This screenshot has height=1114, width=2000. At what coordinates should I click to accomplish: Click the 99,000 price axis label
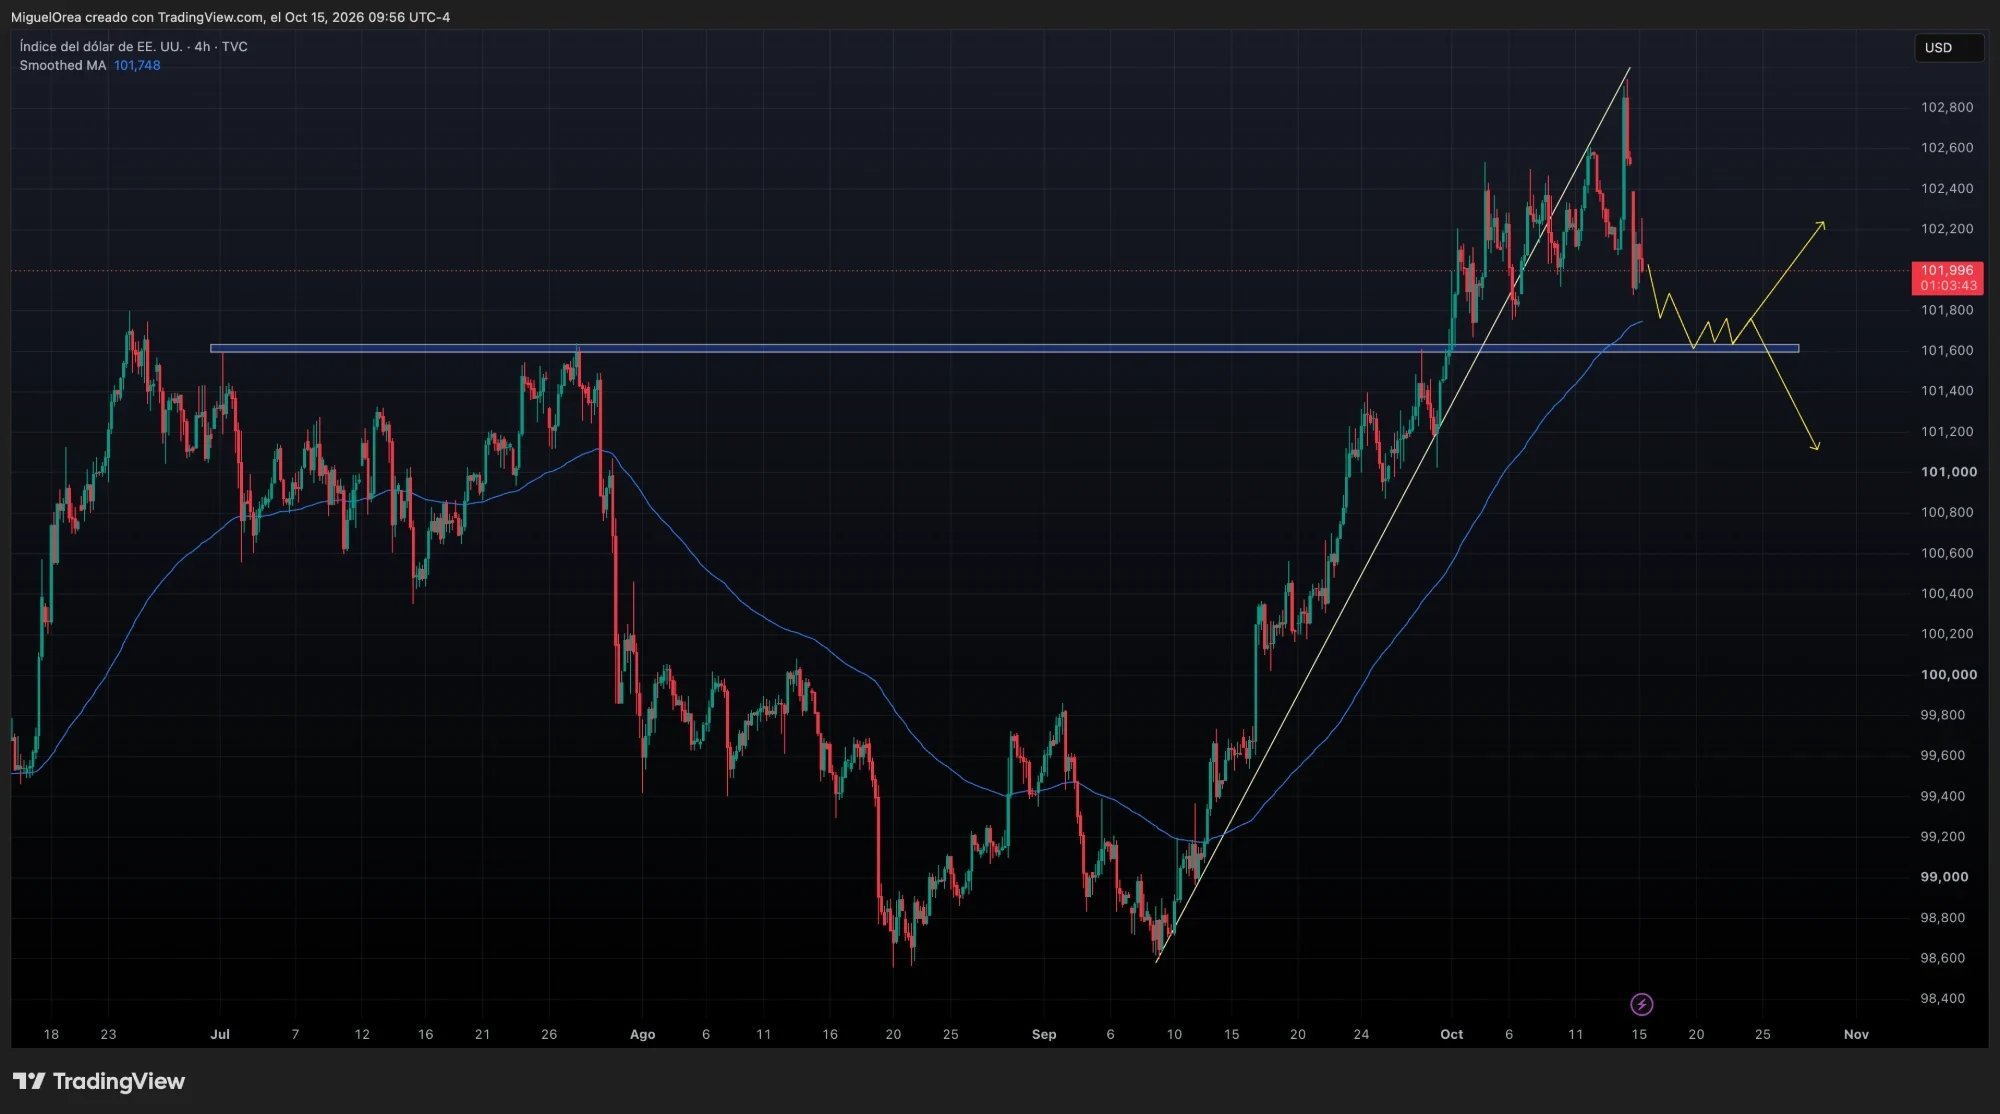pos(1944,876)
